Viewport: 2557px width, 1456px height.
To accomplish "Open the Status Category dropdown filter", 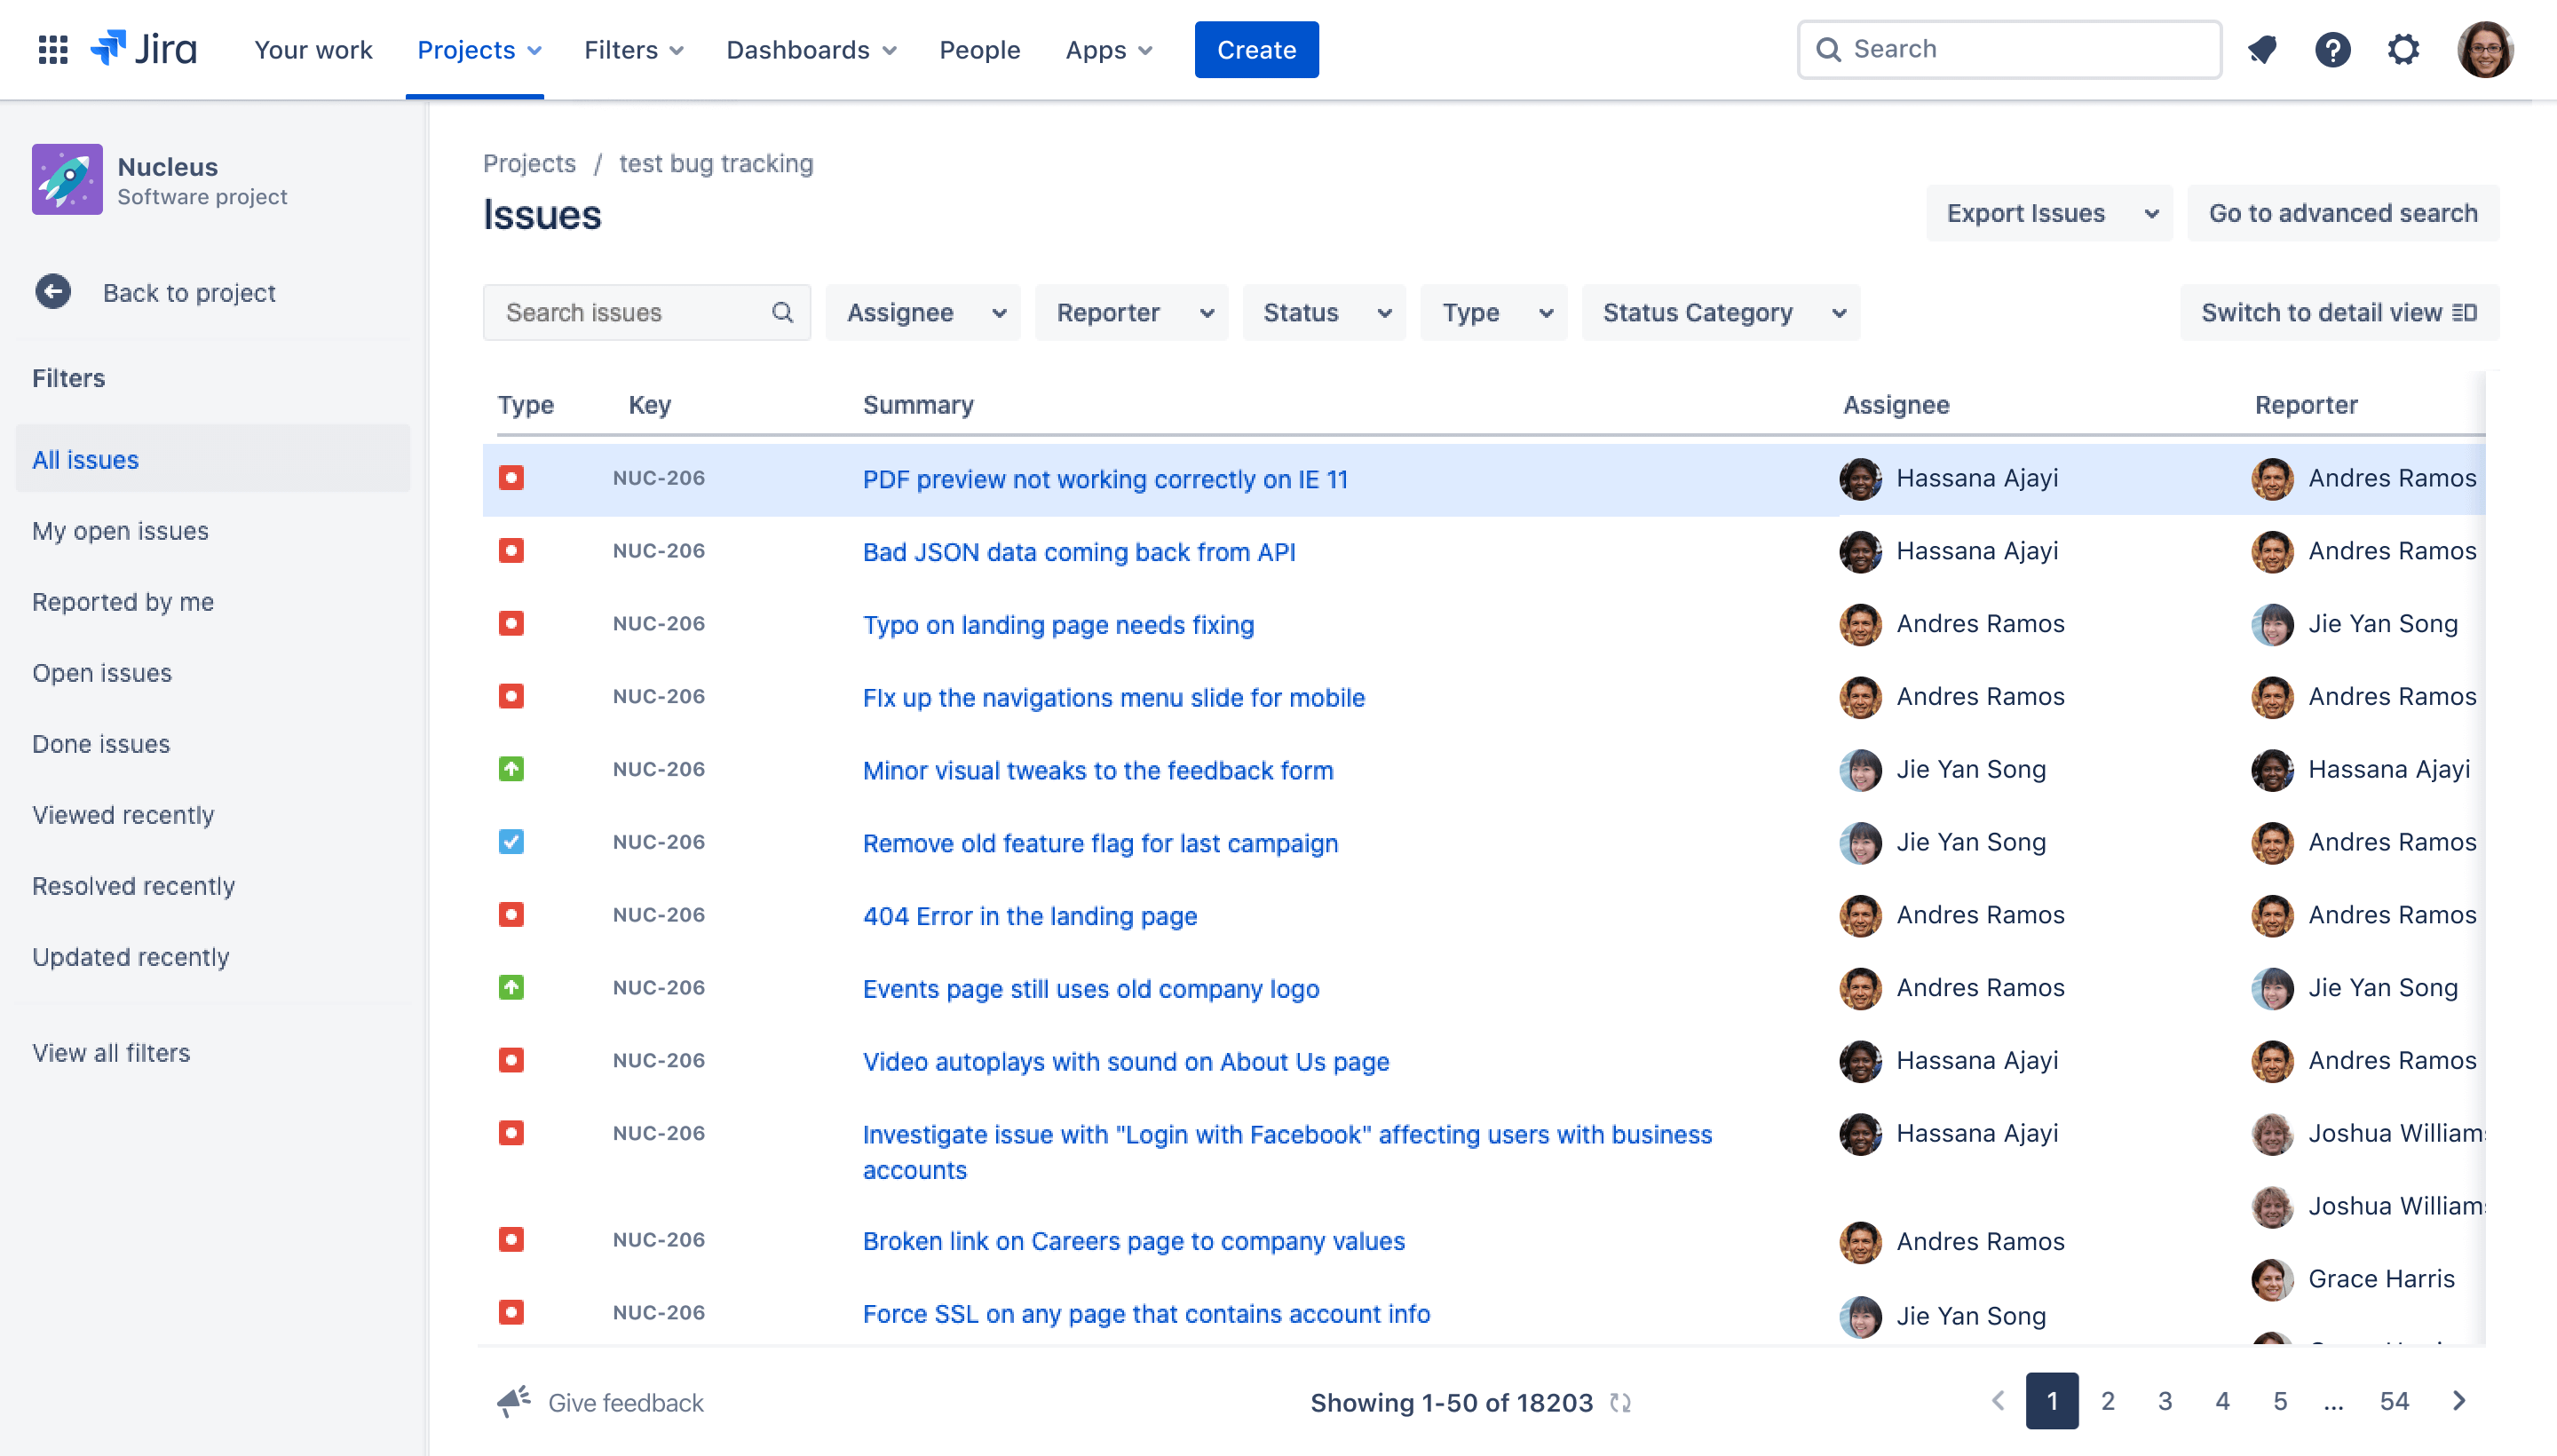I will 1719,311.
